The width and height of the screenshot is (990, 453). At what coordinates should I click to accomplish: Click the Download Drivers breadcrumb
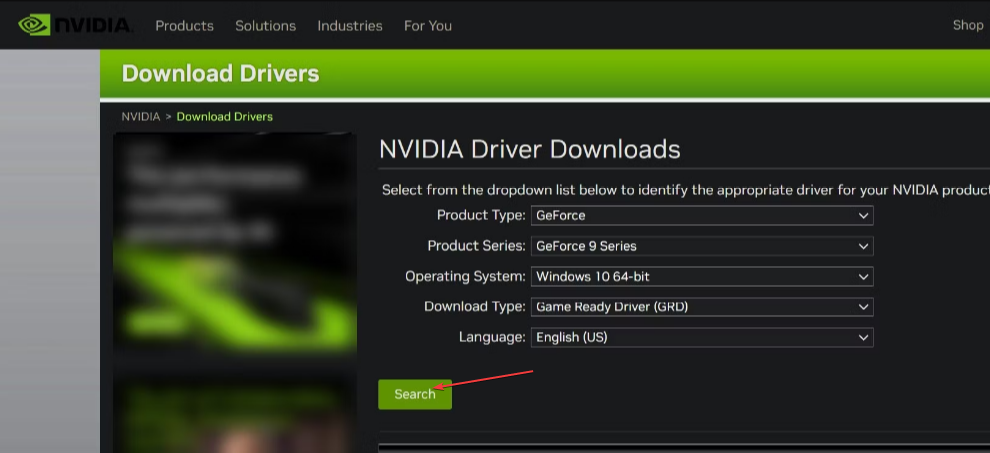[225, 117]
